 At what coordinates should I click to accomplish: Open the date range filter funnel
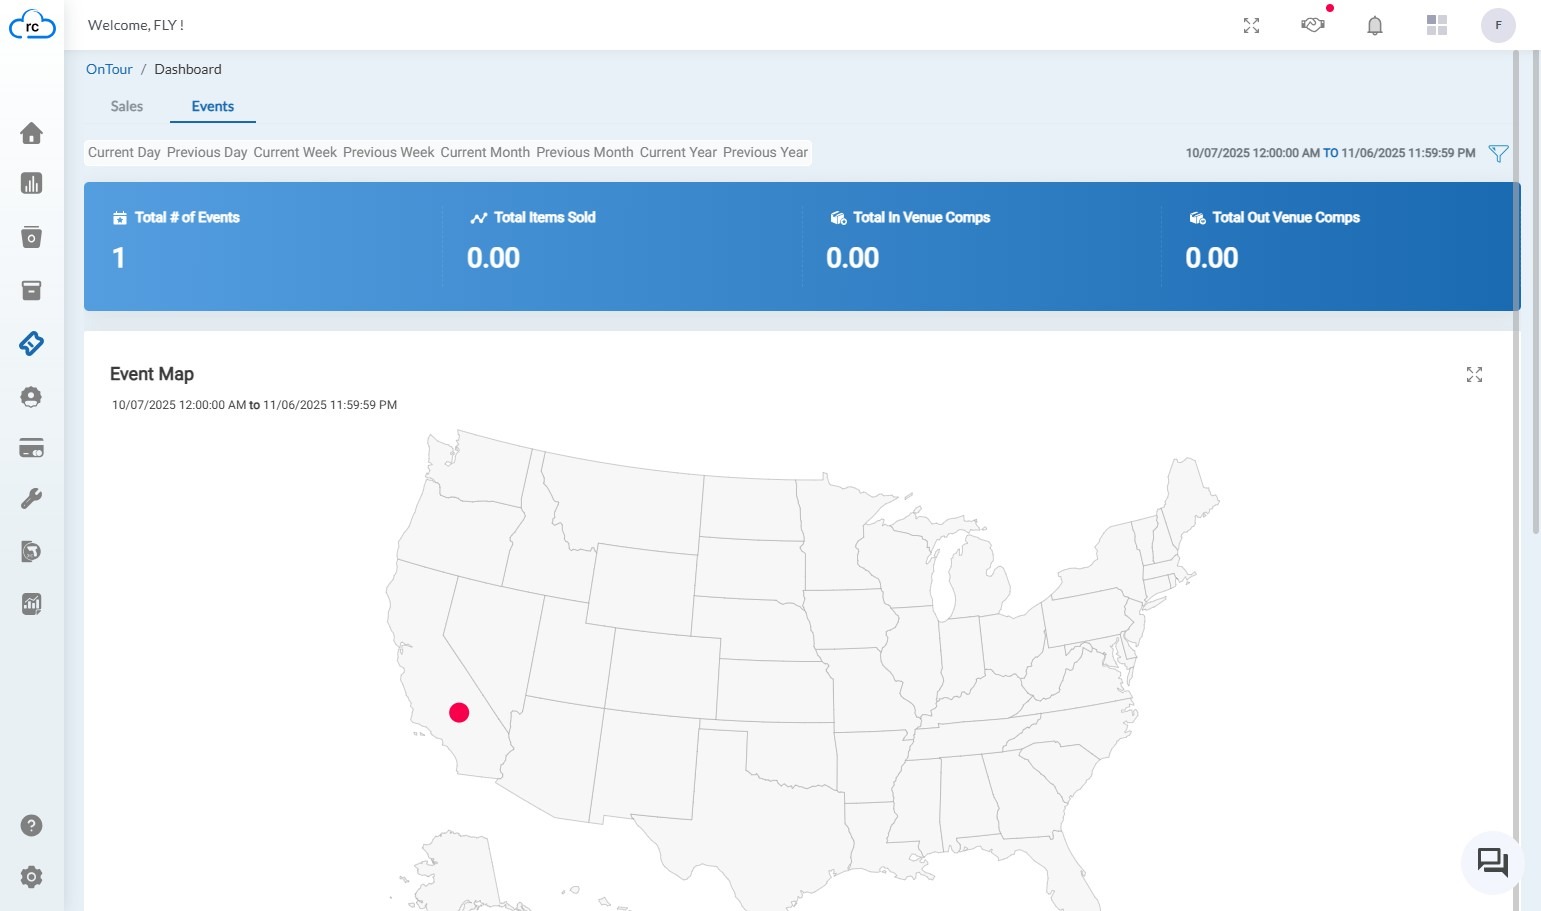coord(1498,153)
